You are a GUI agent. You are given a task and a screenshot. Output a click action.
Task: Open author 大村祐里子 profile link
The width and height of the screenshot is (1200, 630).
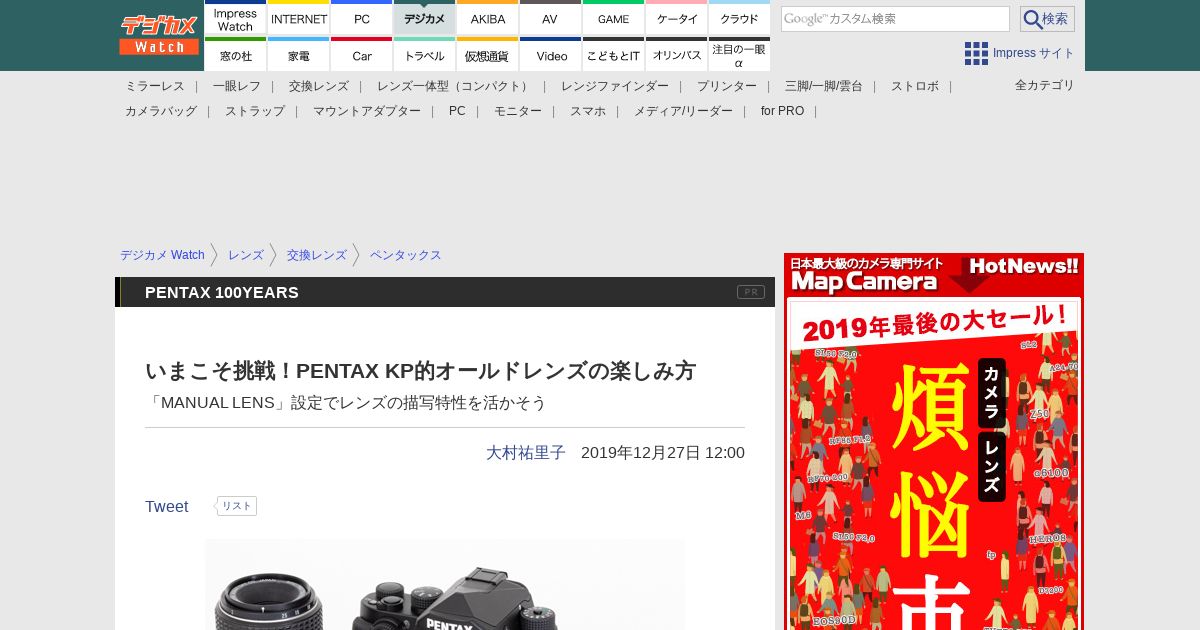point(526,453)
